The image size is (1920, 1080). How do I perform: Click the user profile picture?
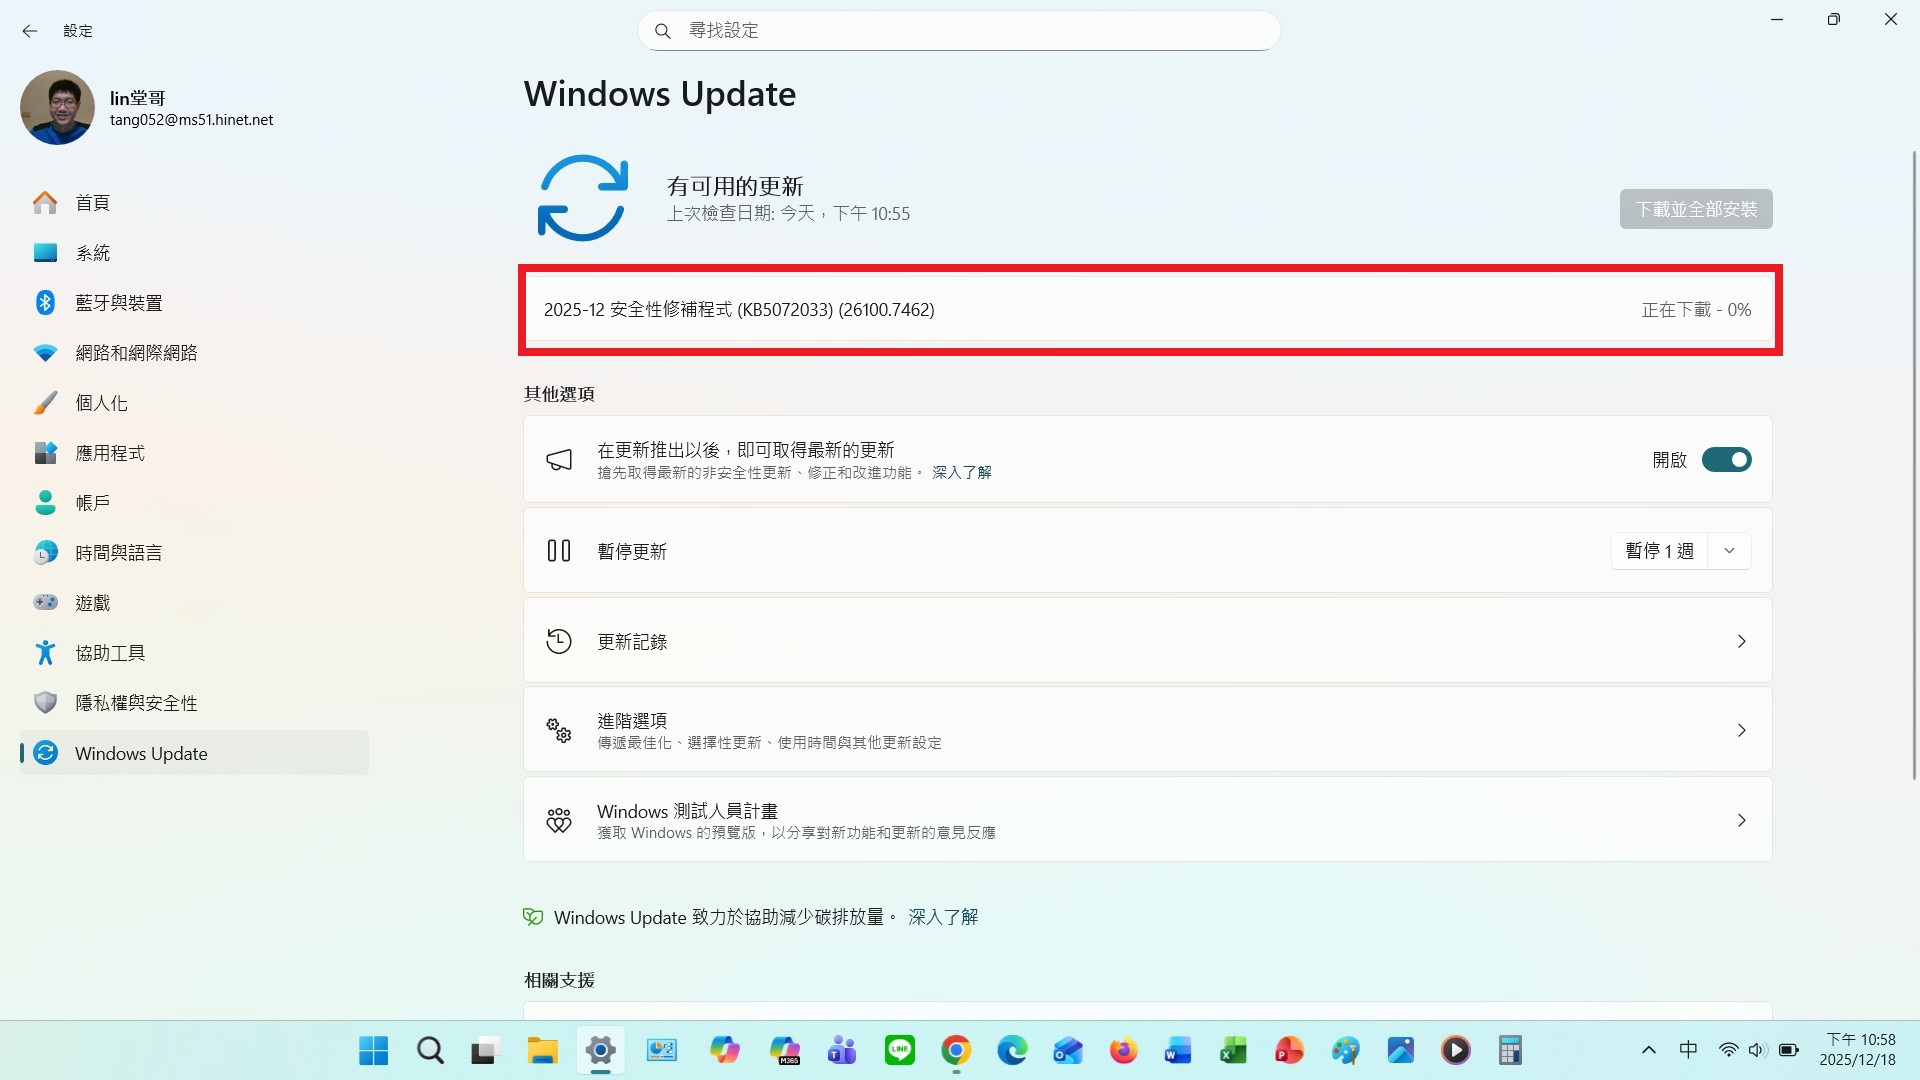[x=57, y=107]
